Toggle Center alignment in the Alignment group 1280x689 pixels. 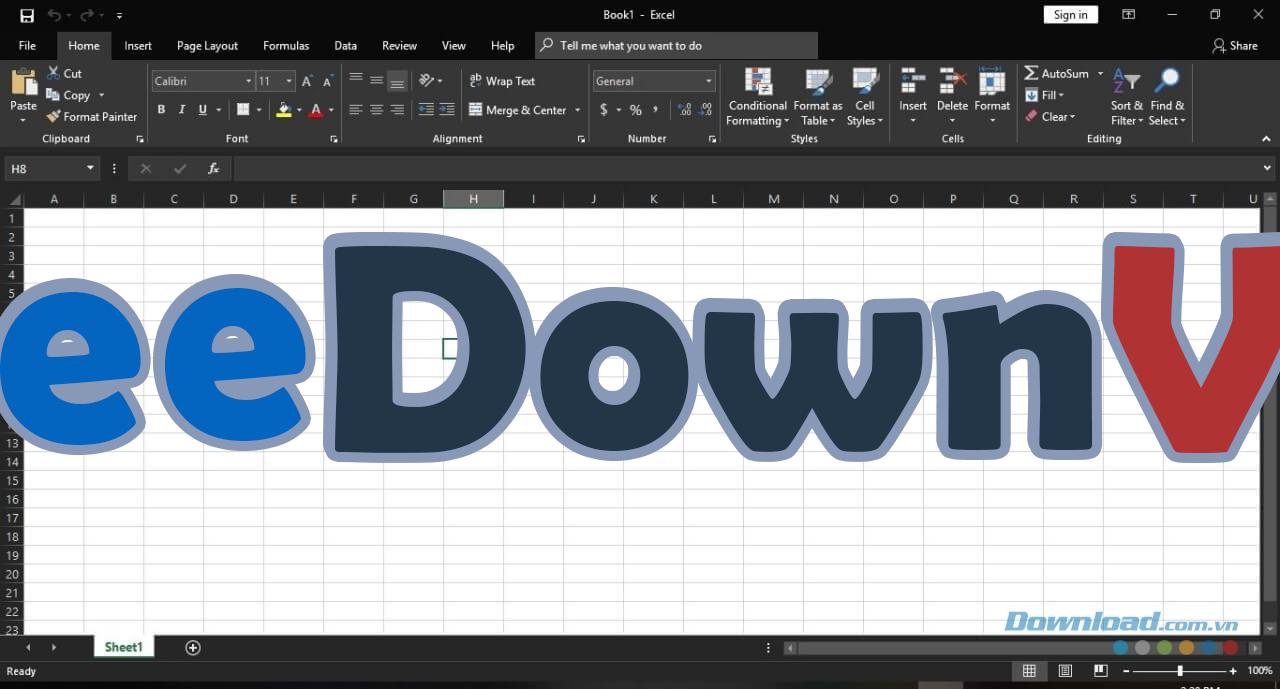376,109
